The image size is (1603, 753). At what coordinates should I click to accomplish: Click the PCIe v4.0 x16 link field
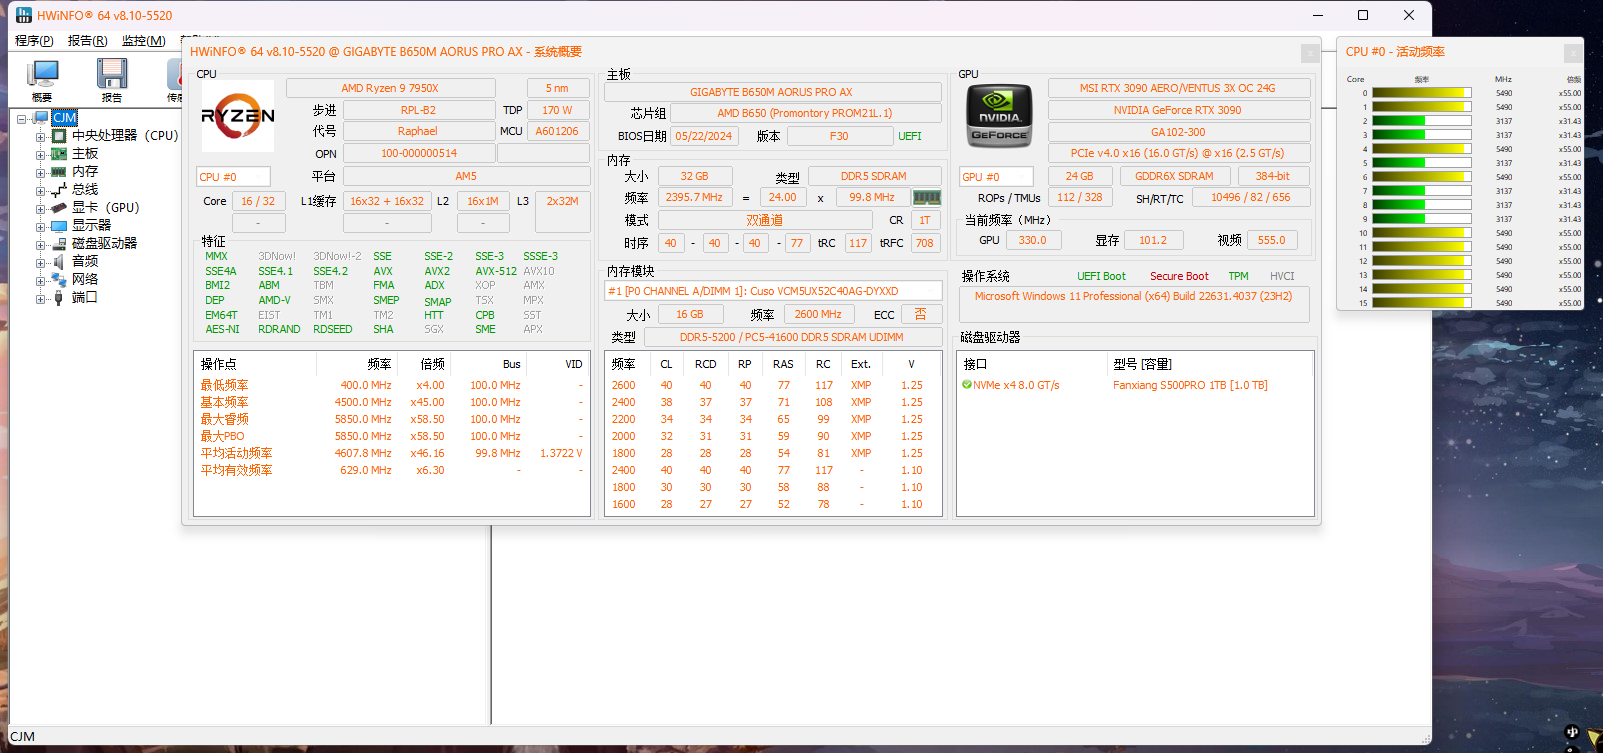pyautogui.click(x=1178, y=153)
